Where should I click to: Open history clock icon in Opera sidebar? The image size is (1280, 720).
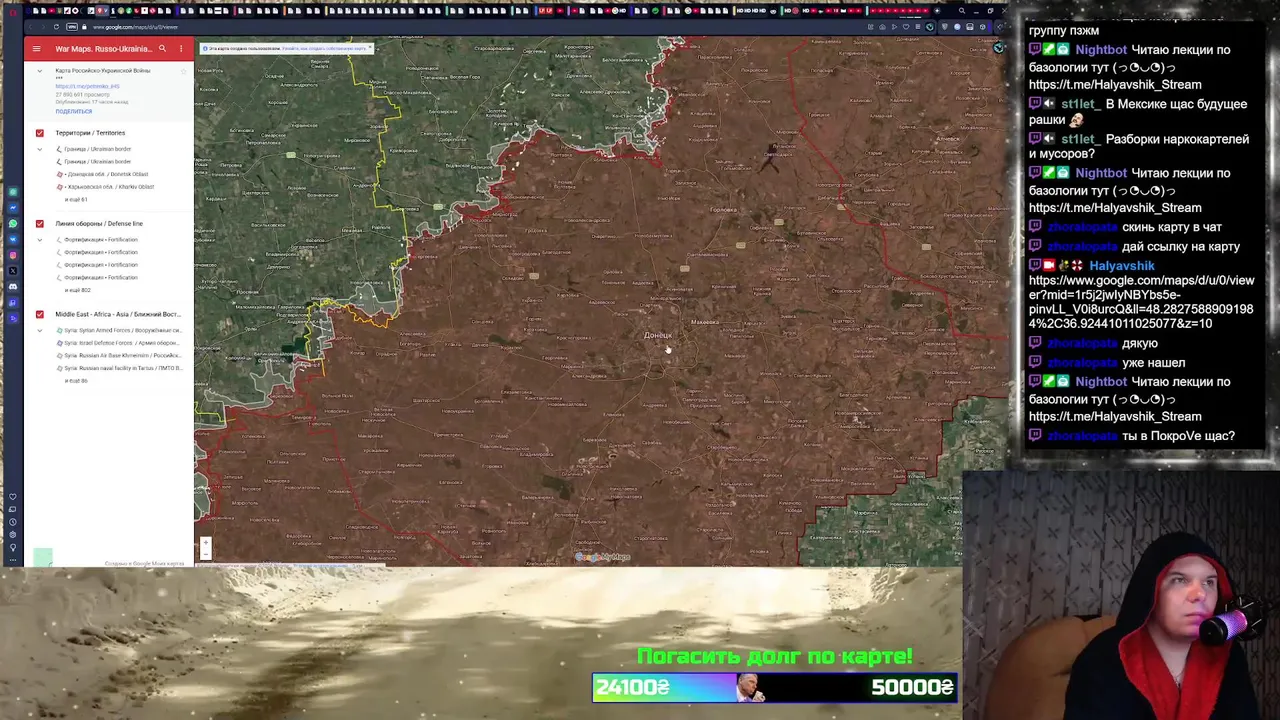click(13, 522)
